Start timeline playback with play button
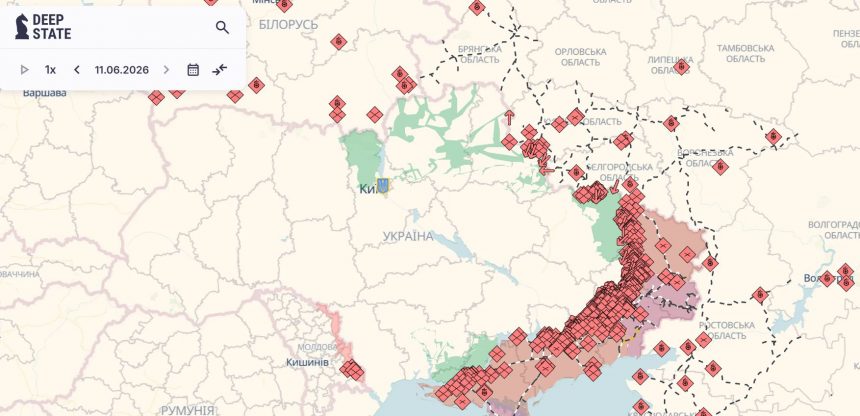The width and height of the screenshot is (860, 416). coord(24,70)
